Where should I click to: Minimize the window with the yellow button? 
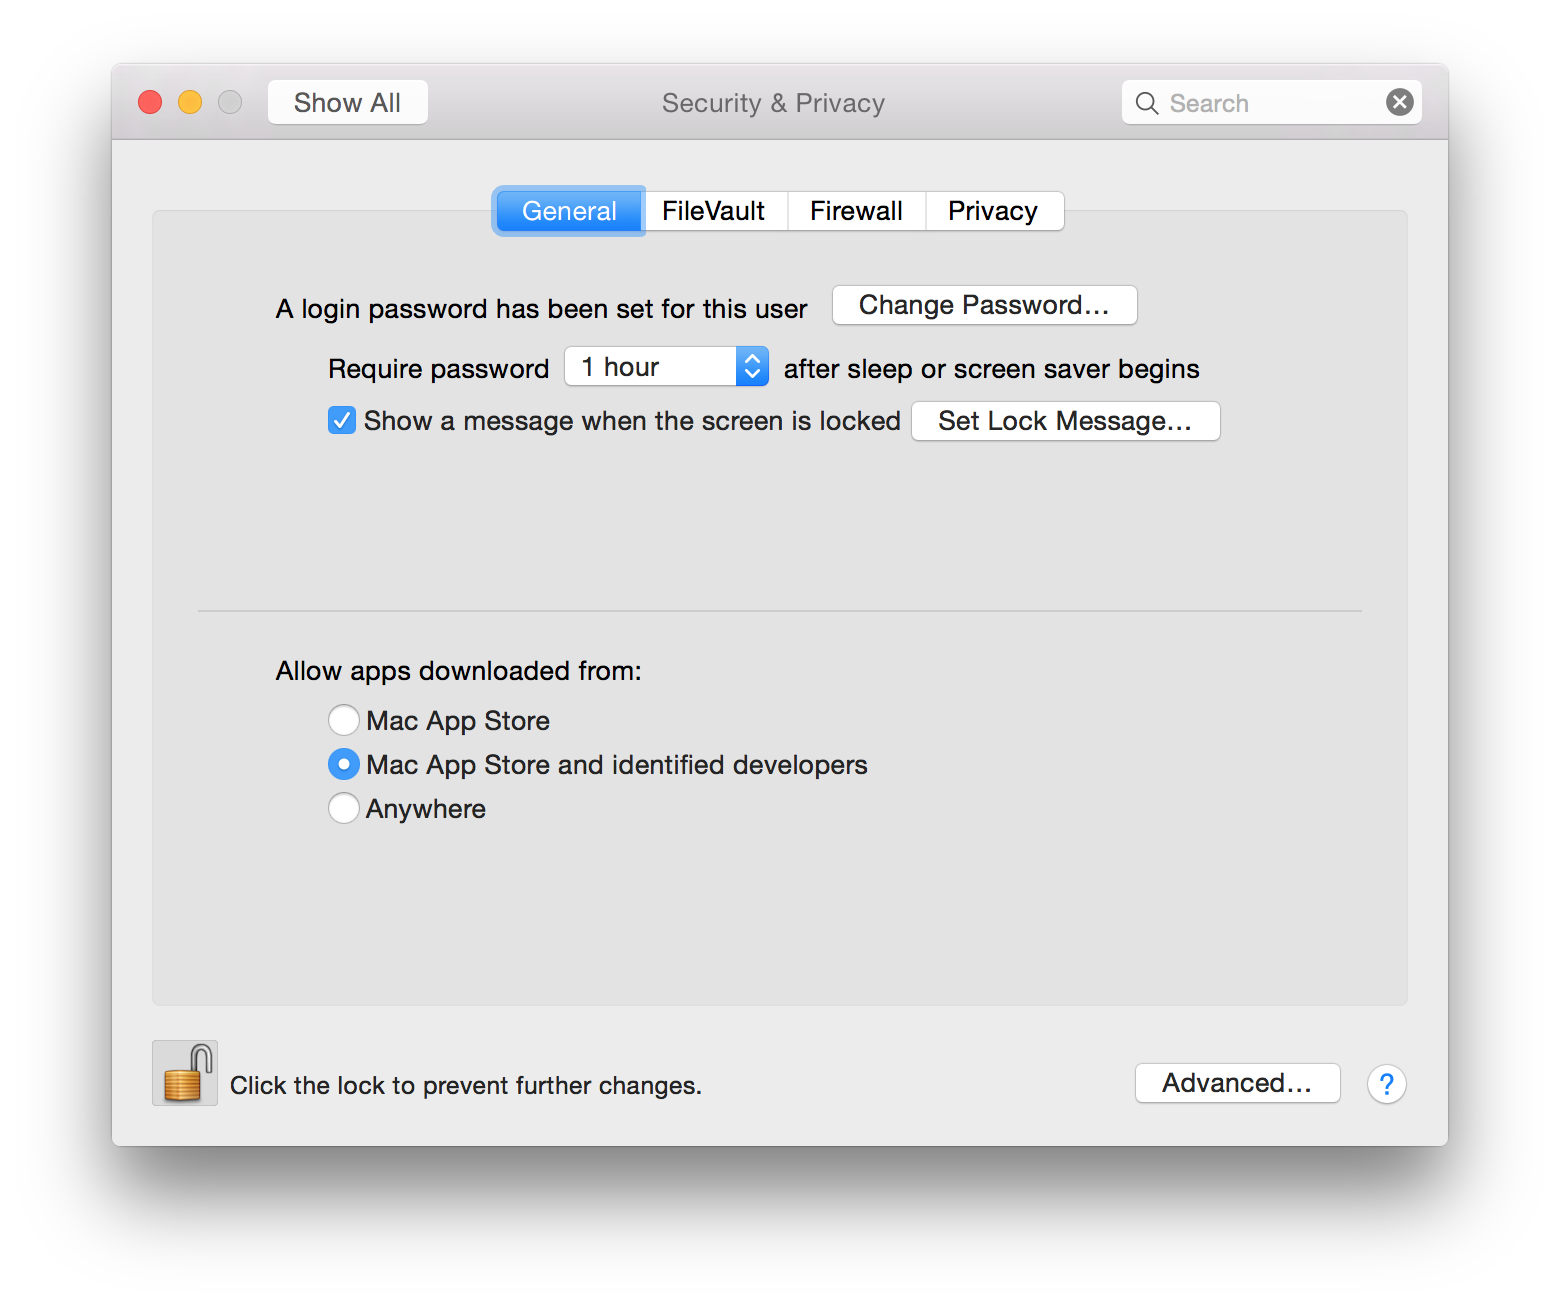[x=190, y=102]
